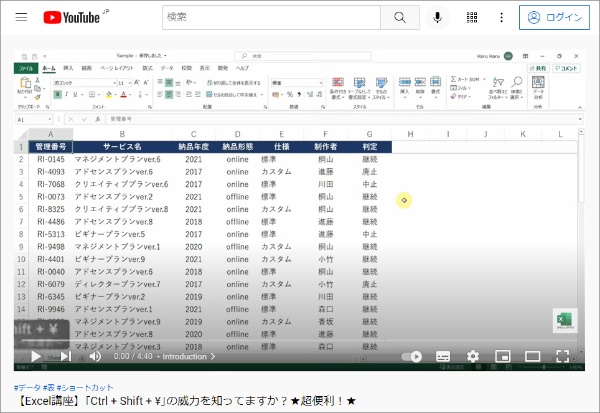Open cell styles セルのスタイル

[x=381, y=88]
